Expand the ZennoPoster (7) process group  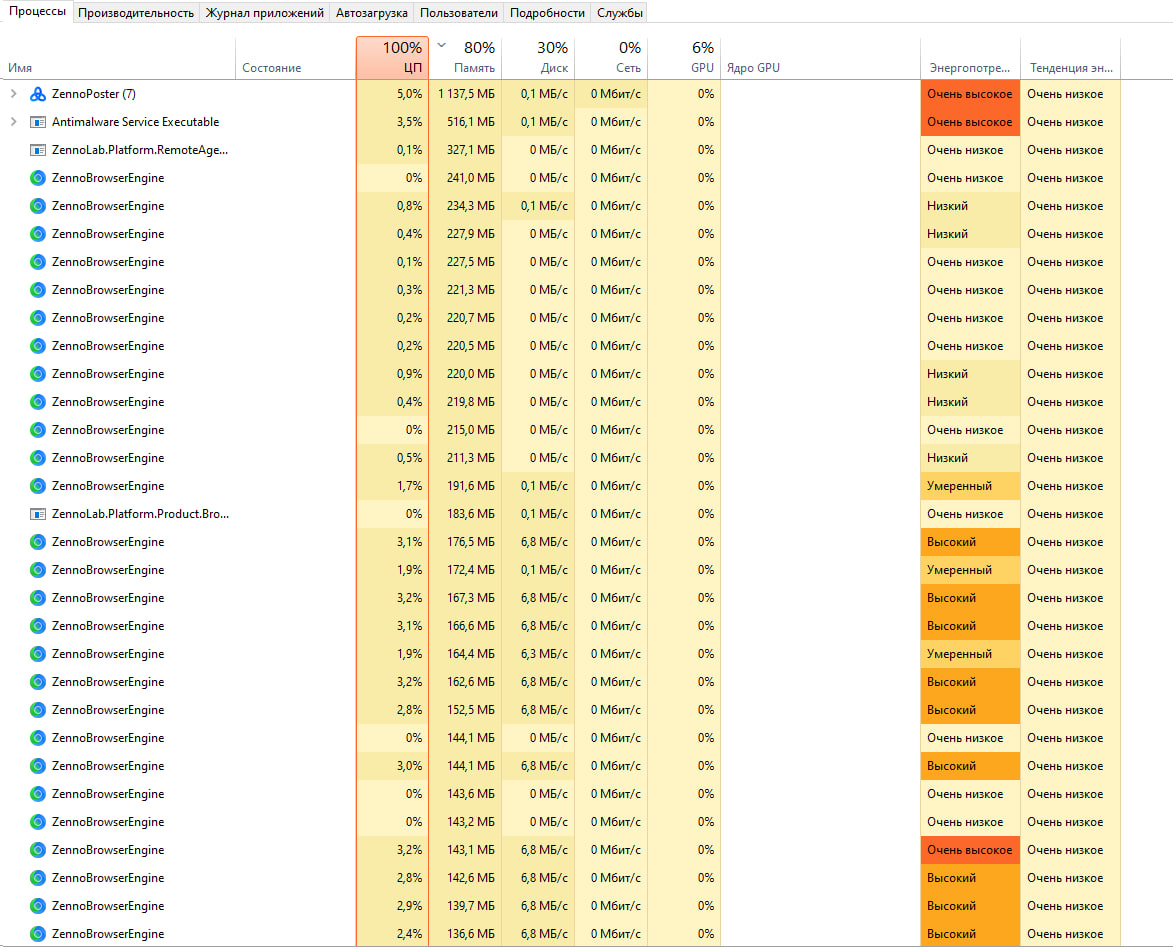click(x=13, y=94)
